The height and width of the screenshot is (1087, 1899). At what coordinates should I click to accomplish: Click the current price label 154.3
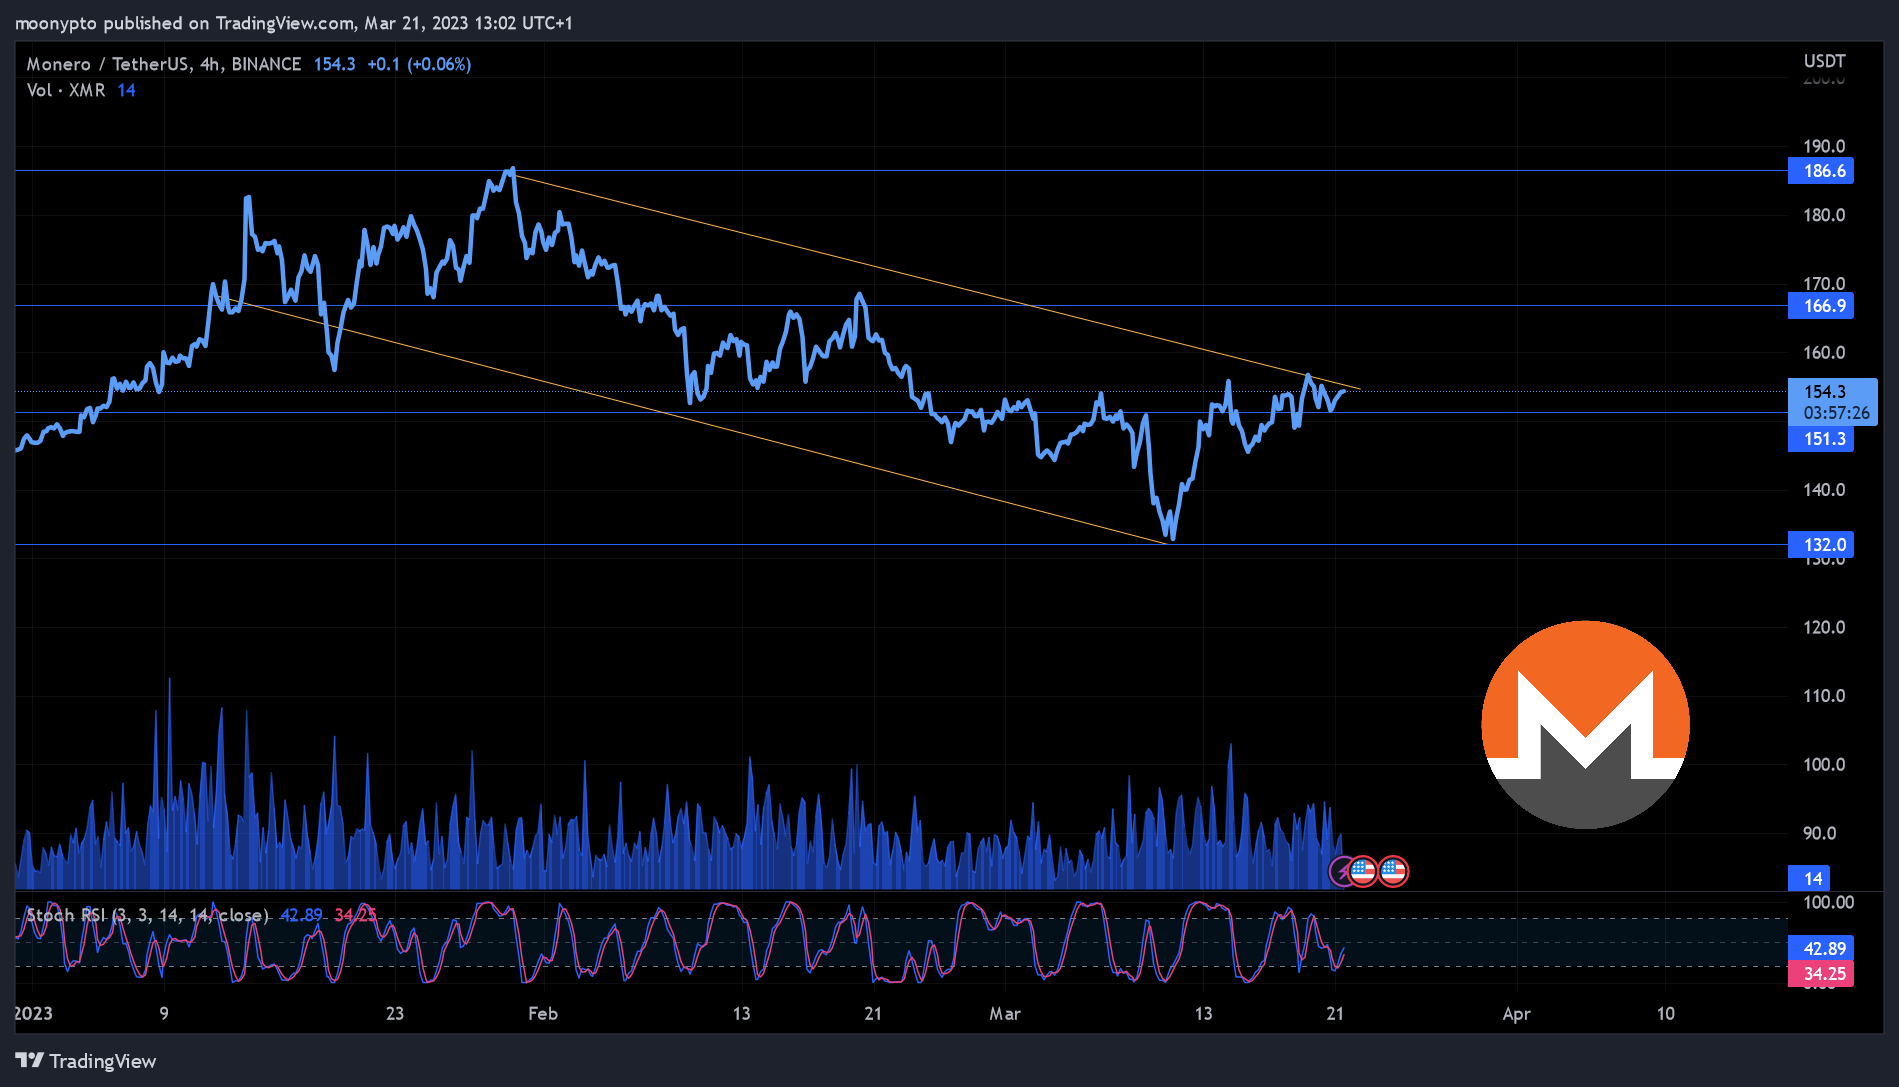click(x=1825, y=392)
